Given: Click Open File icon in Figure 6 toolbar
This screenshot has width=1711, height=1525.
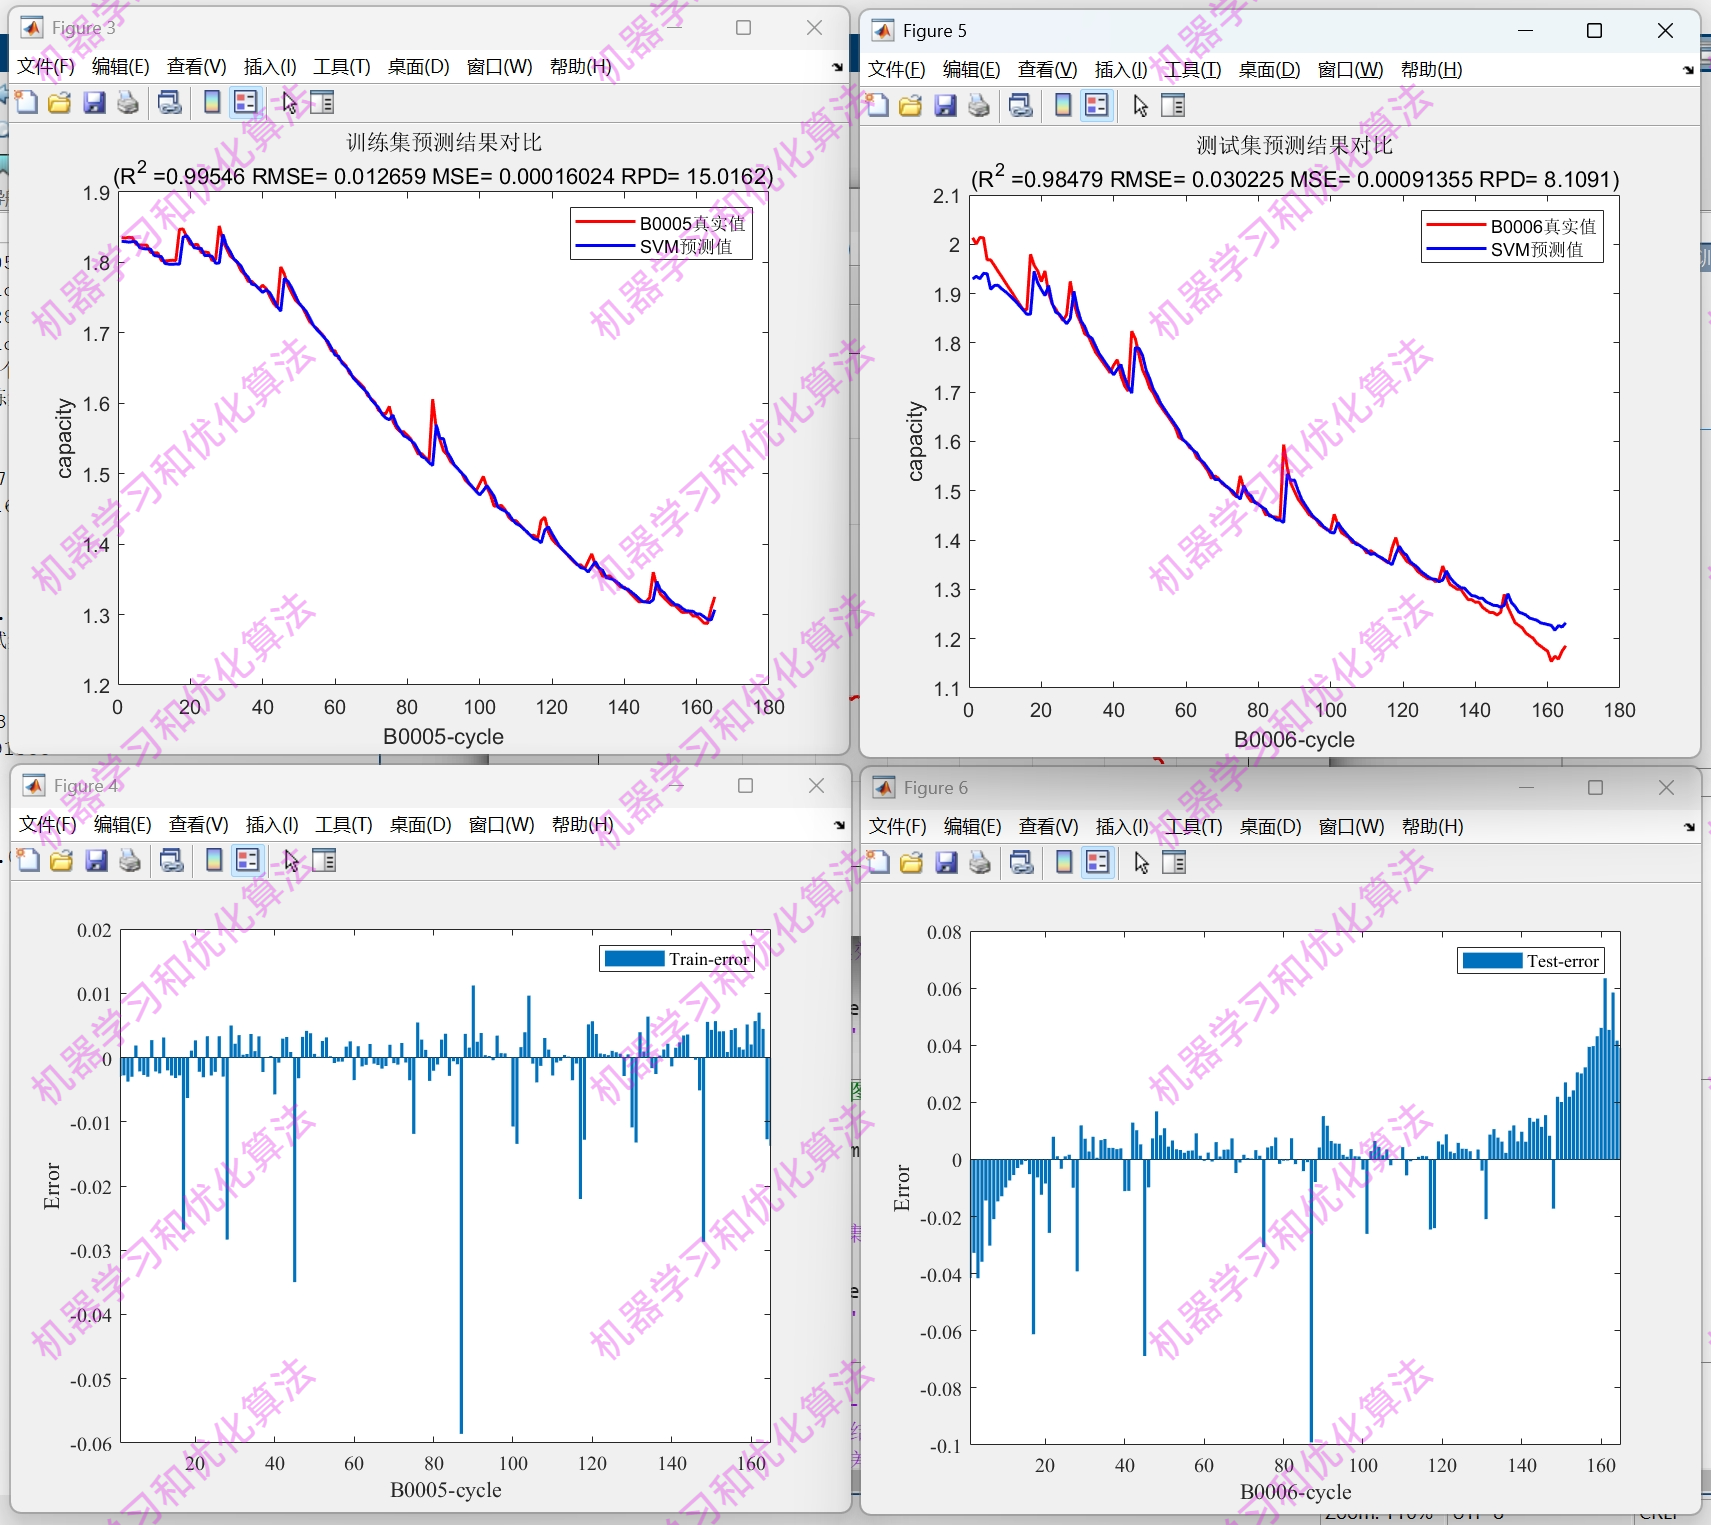Looking at the screenshot, I should (x=912, y=862).
